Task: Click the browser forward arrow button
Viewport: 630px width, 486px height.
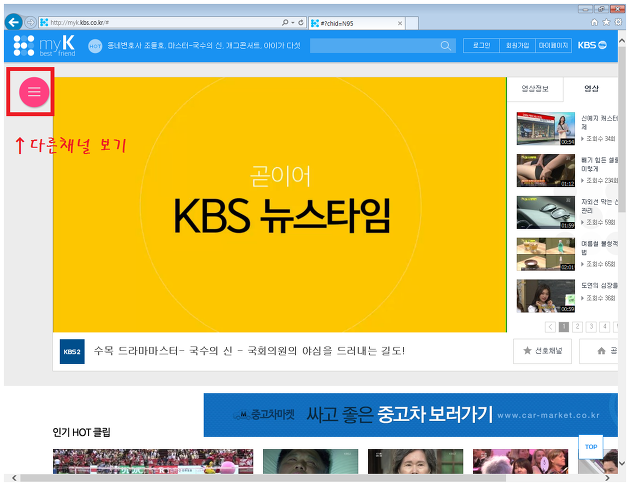Action: tap(31, 22)
